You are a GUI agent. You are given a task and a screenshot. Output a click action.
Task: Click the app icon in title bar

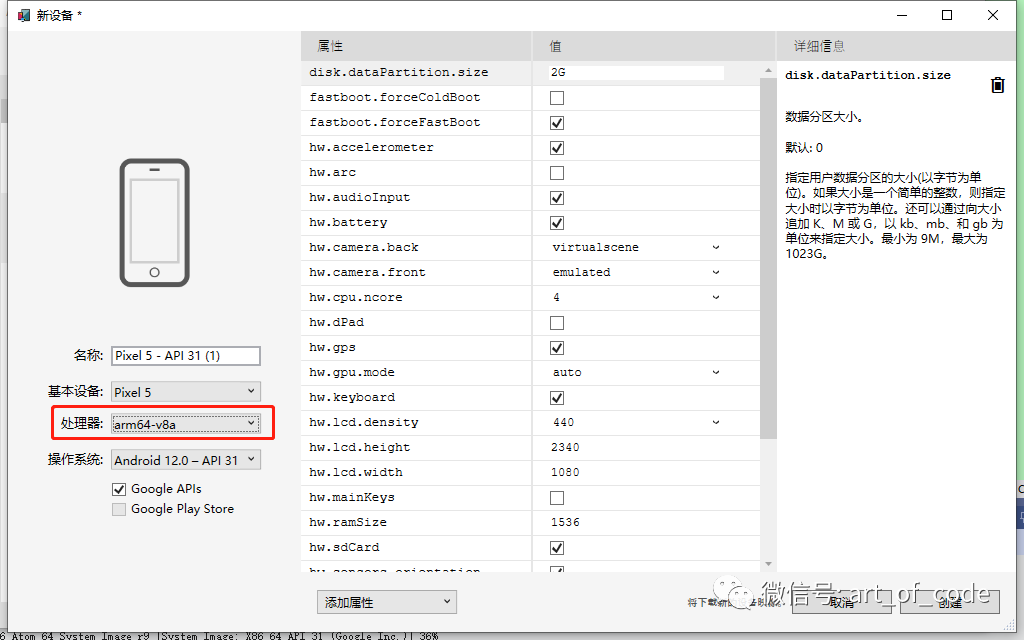[x=23, y=15]
